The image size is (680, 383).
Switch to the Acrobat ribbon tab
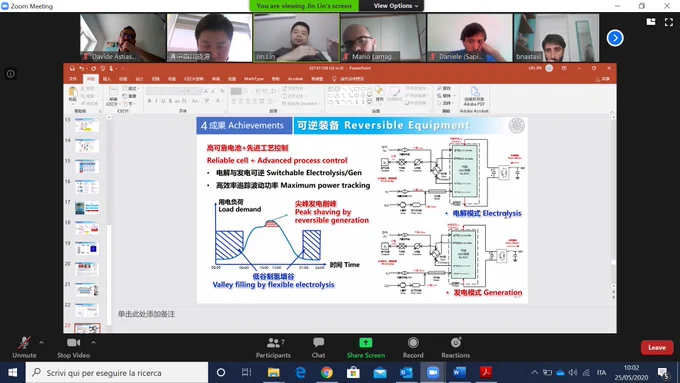point(295,79)
